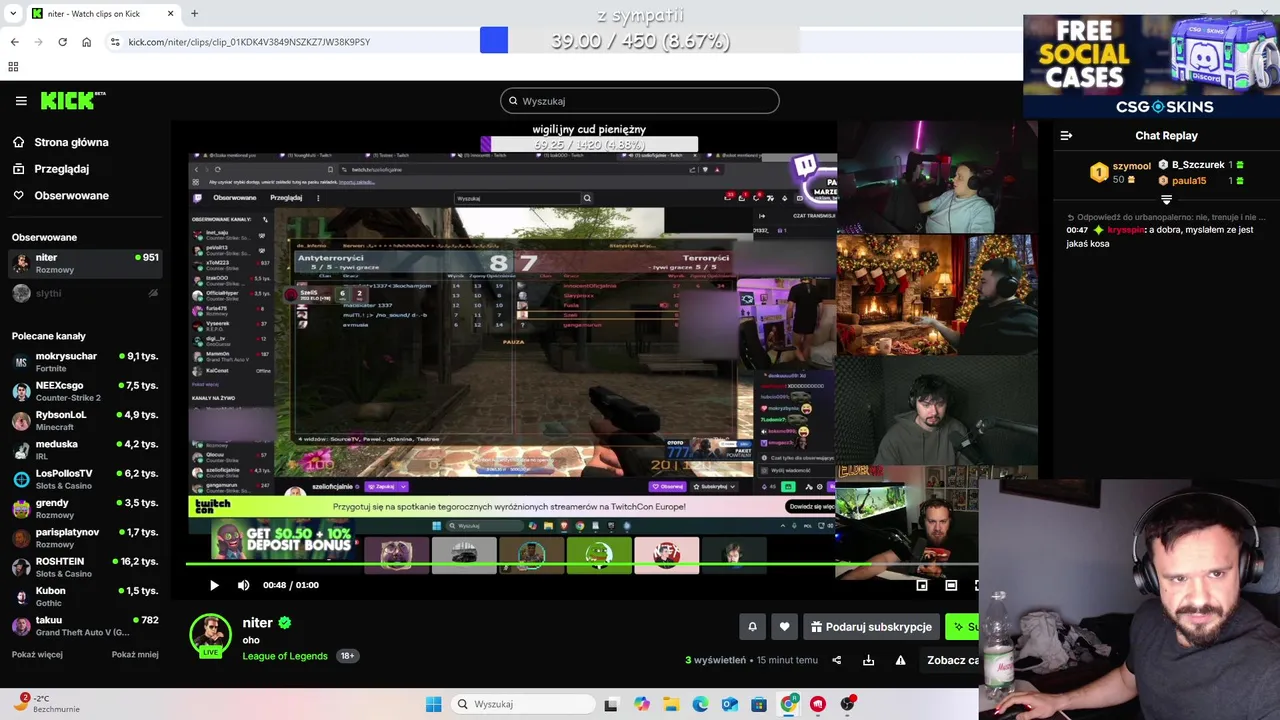
Task: Open Task View on the taskbar
Action: 611,704
